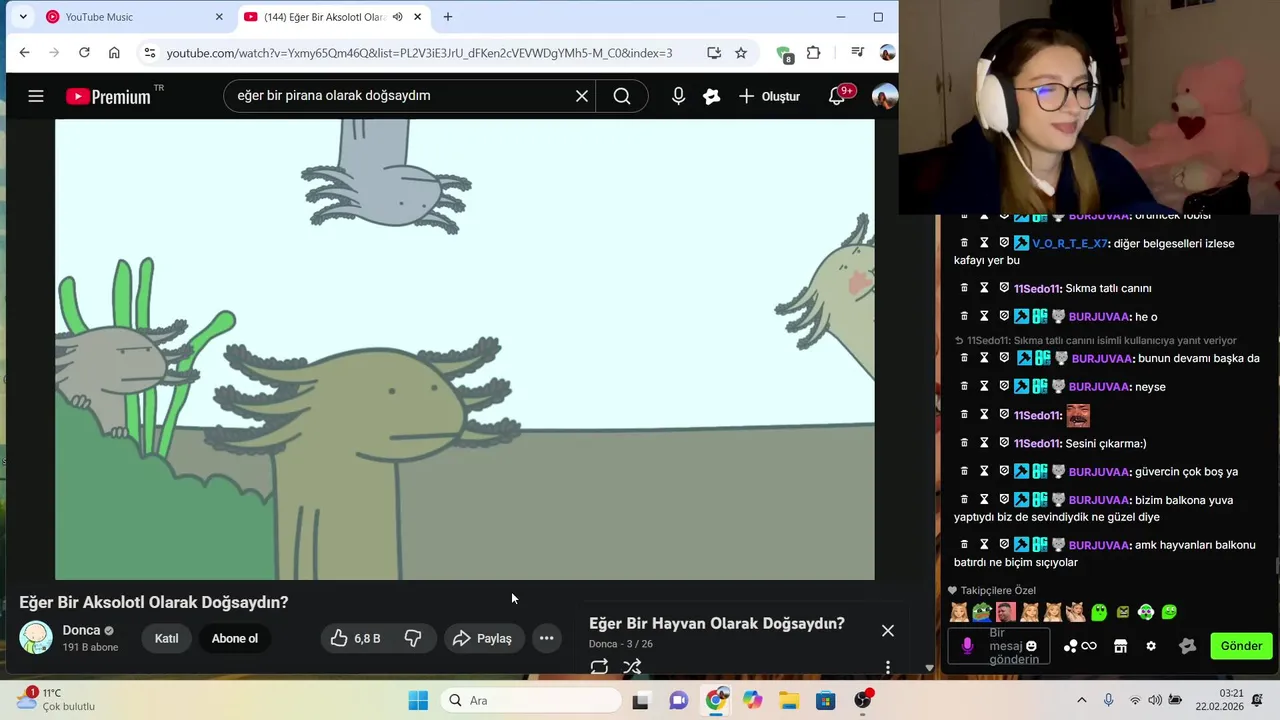Open the sparkle AI icon beside microphone
Image resolution: width=1280 pixels, height=720 pixels.
[712, 96]
